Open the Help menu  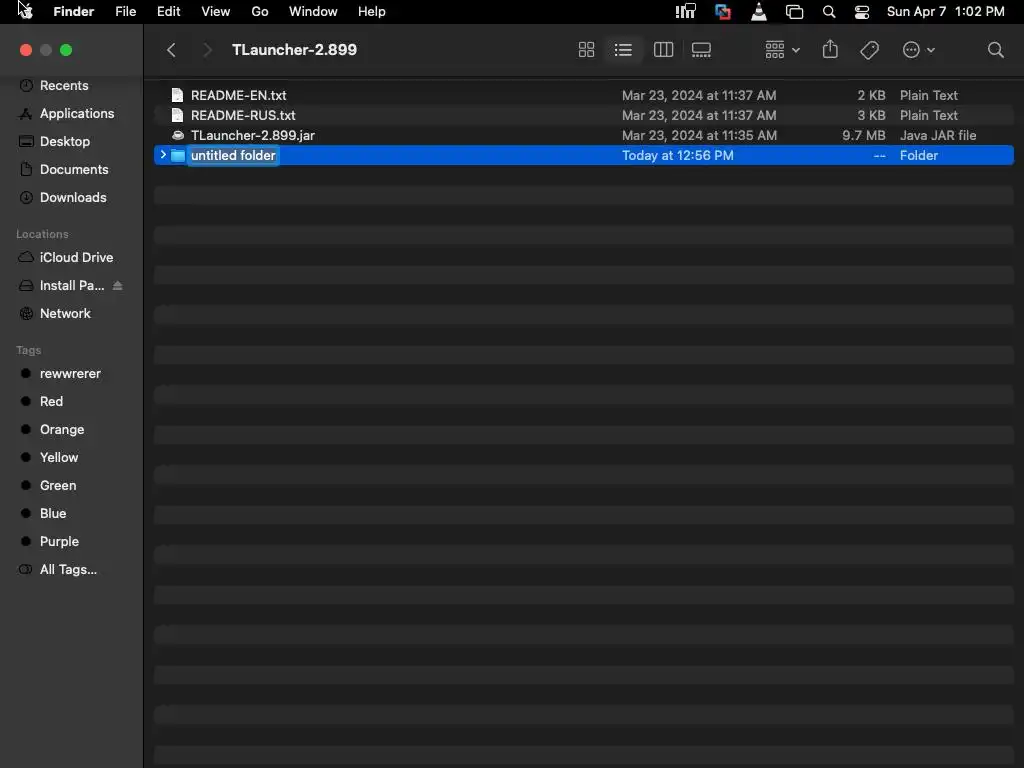(372, 12)
